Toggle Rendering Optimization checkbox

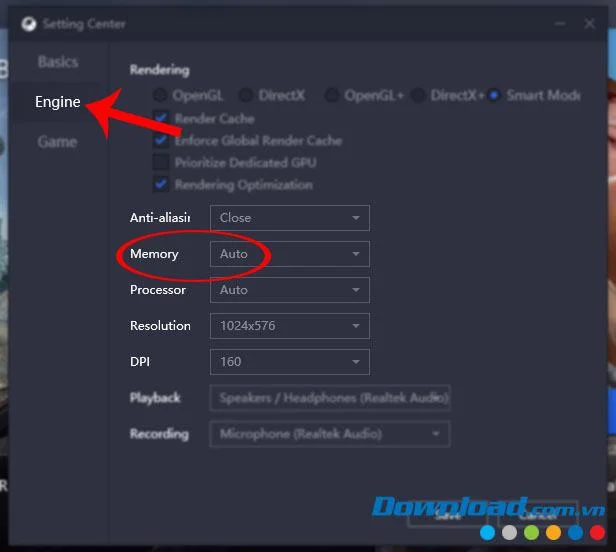click(161, 184)
